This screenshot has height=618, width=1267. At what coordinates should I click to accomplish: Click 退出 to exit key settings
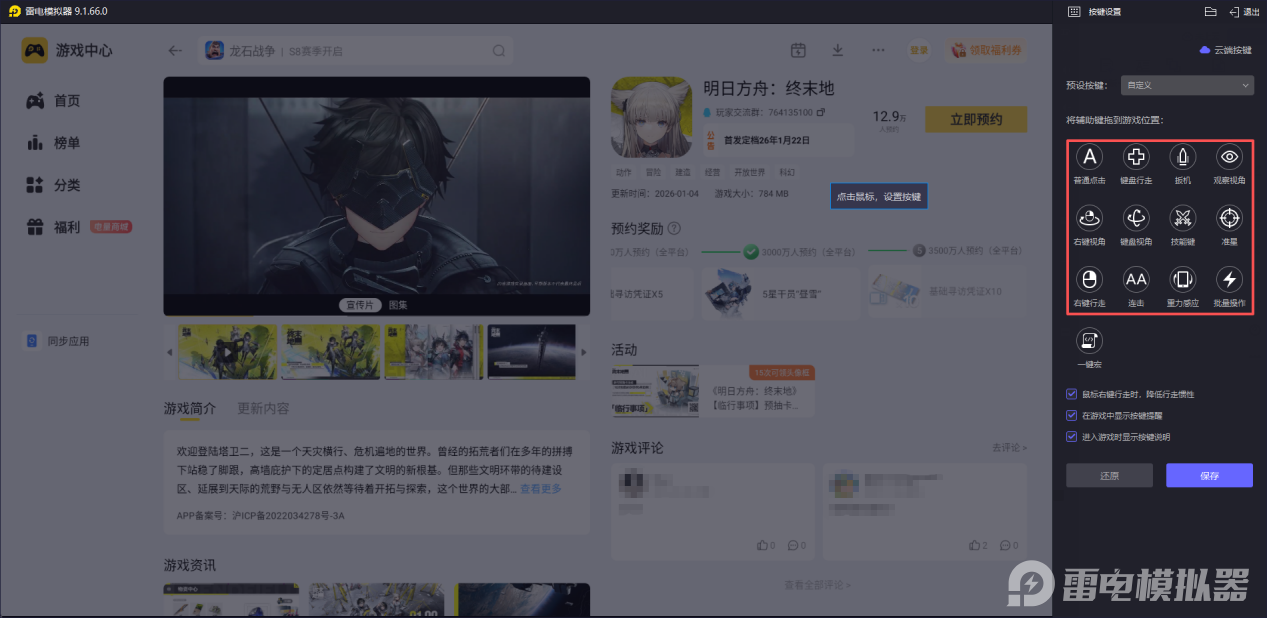click(1245, 12)
